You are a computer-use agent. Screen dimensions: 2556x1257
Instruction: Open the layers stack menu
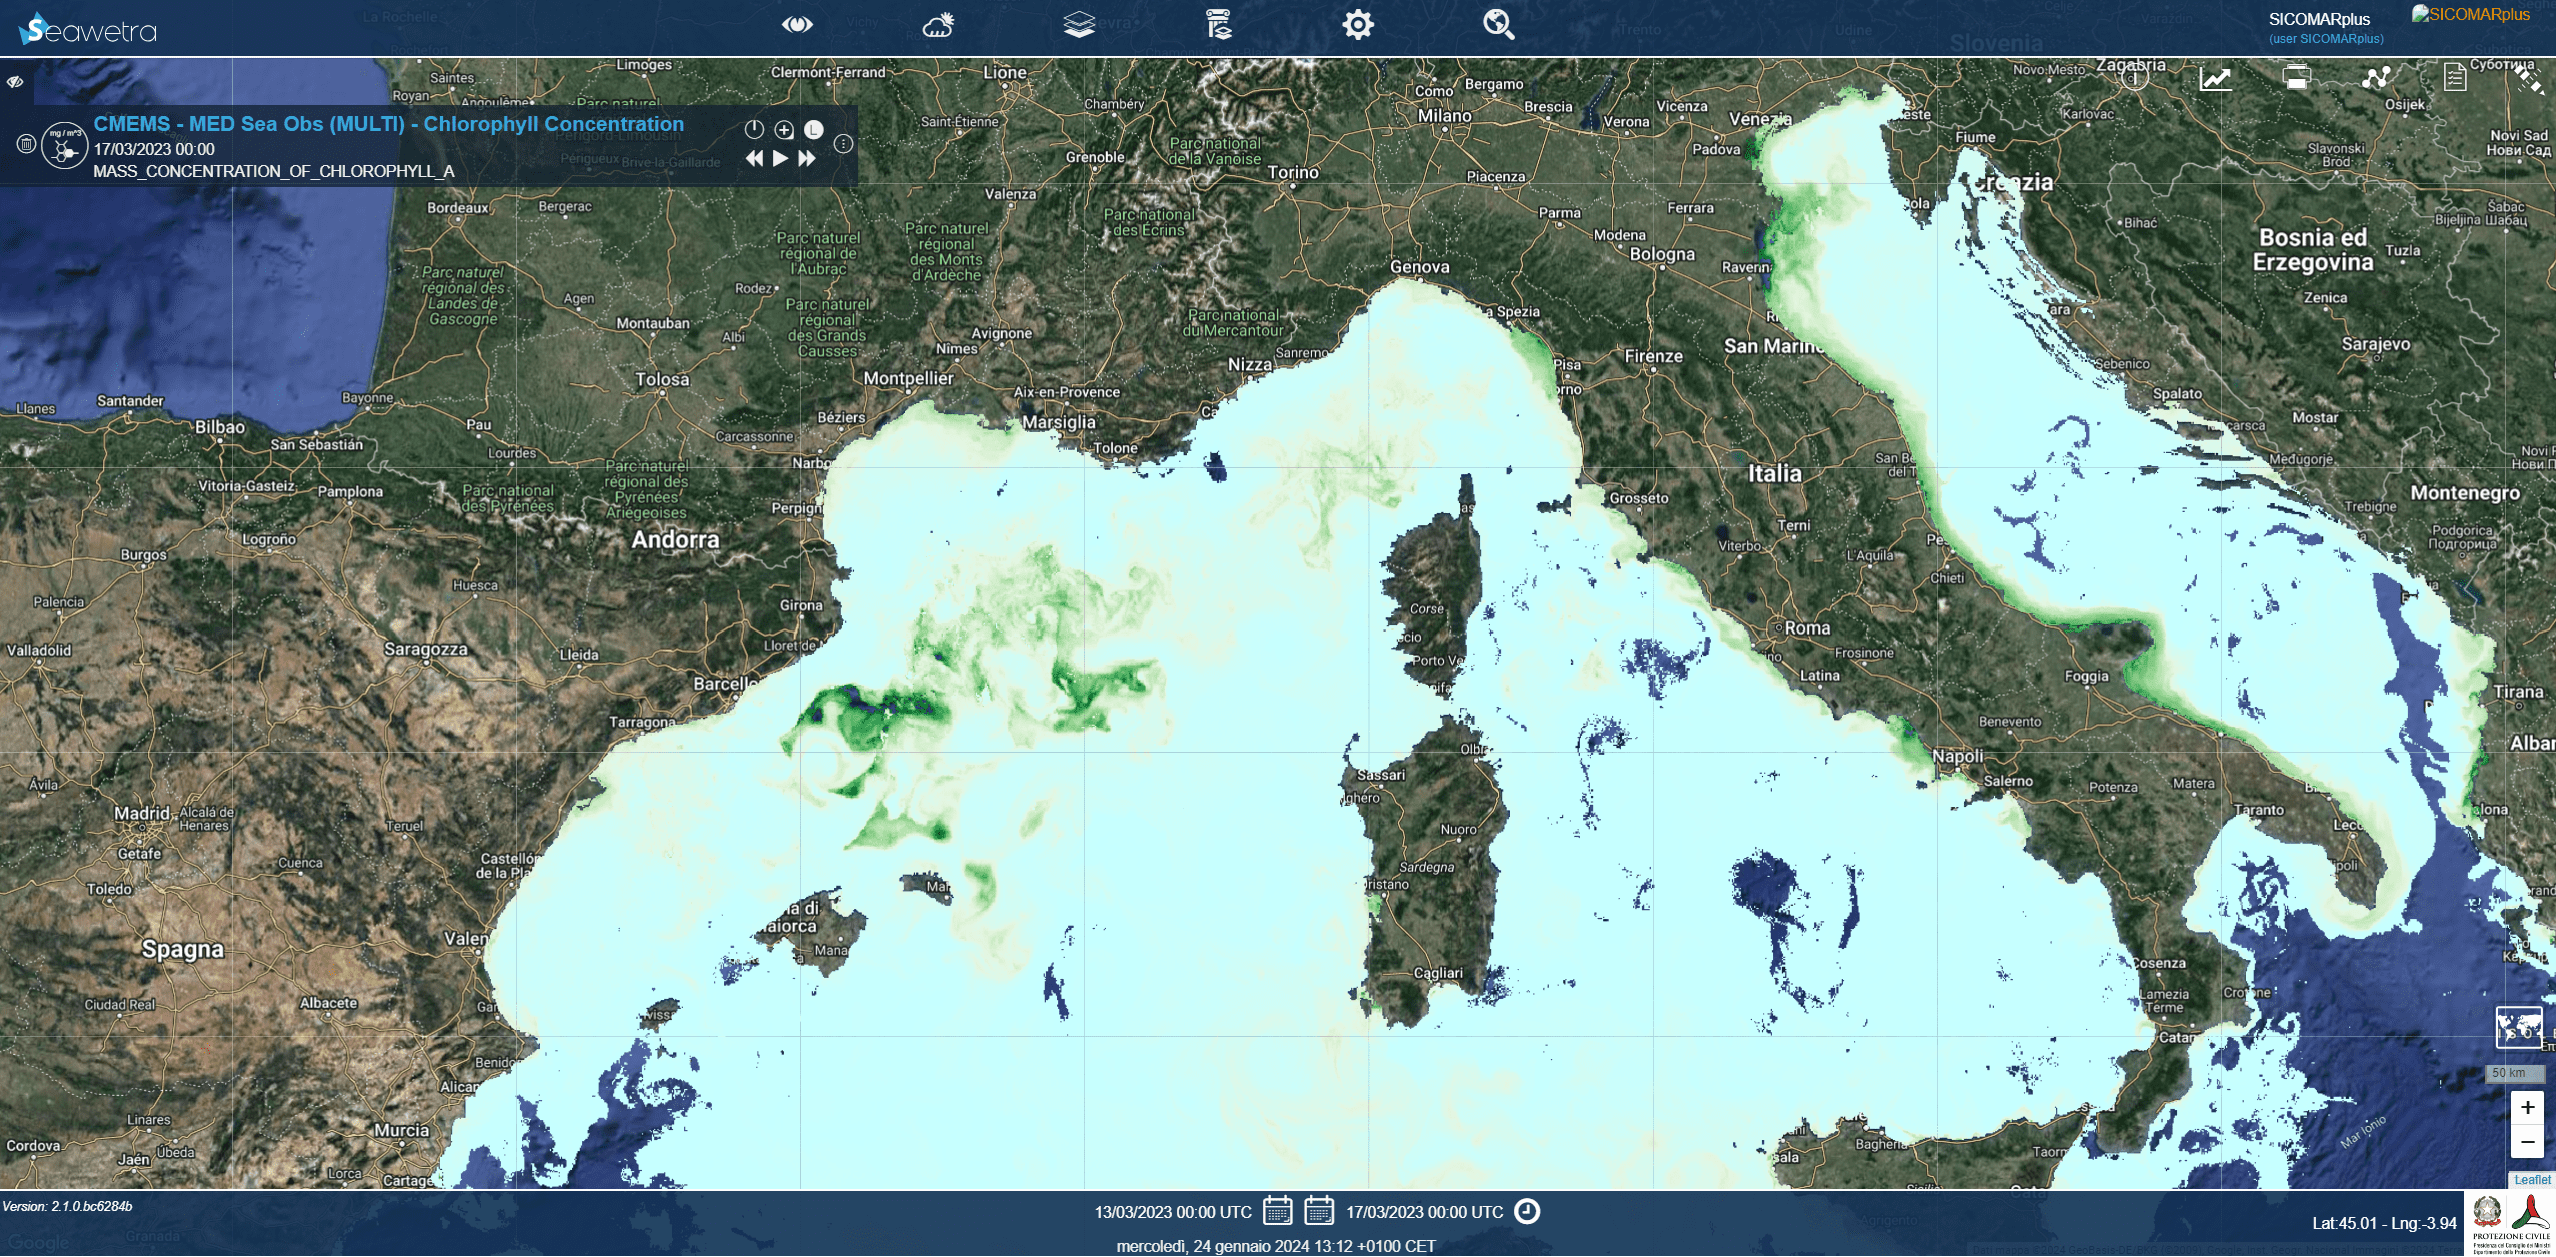click(x=1079, y=24)
